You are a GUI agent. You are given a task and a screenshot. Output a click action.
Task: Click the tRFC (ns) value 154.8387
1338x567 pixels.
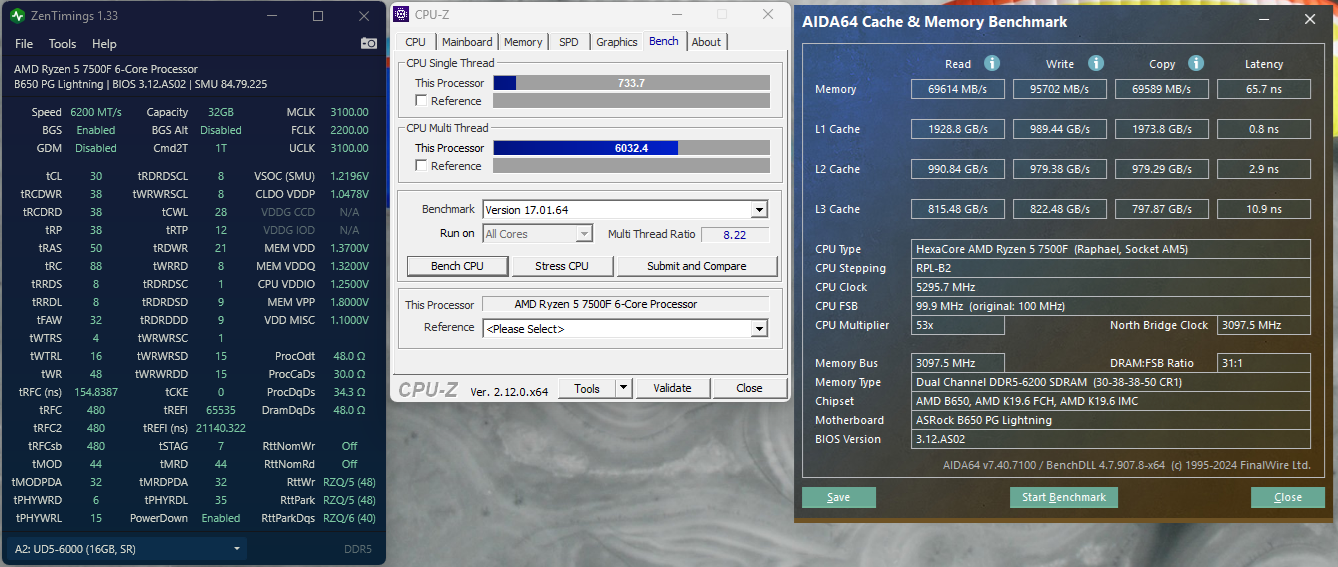pyautogui.click(x=96, y=392)
